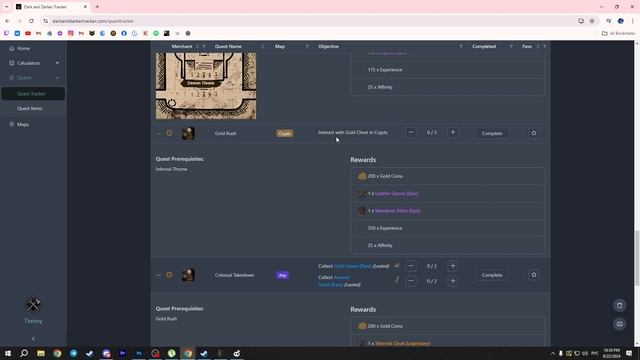Increase the Gold Chest counter for Gold Rush

tap(453, 132)
